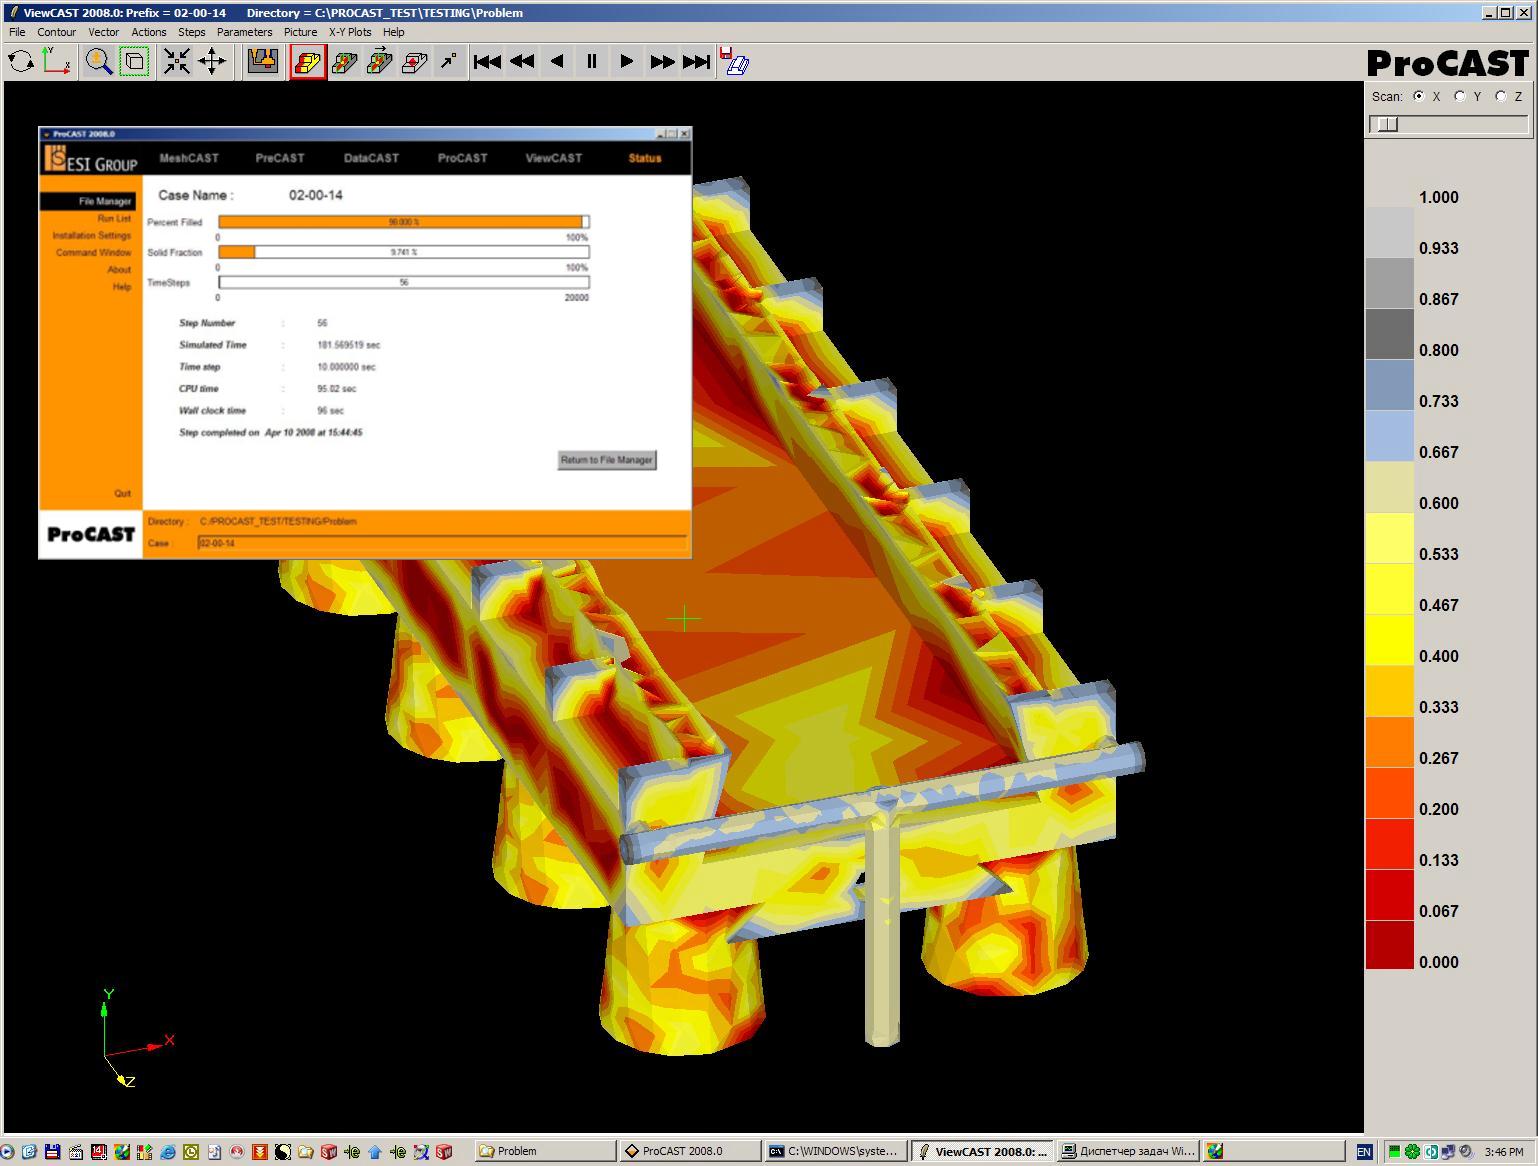Screen dimensions: 1538x1166
Task: Open the Picture menu
Action: [x=300, y=32]
